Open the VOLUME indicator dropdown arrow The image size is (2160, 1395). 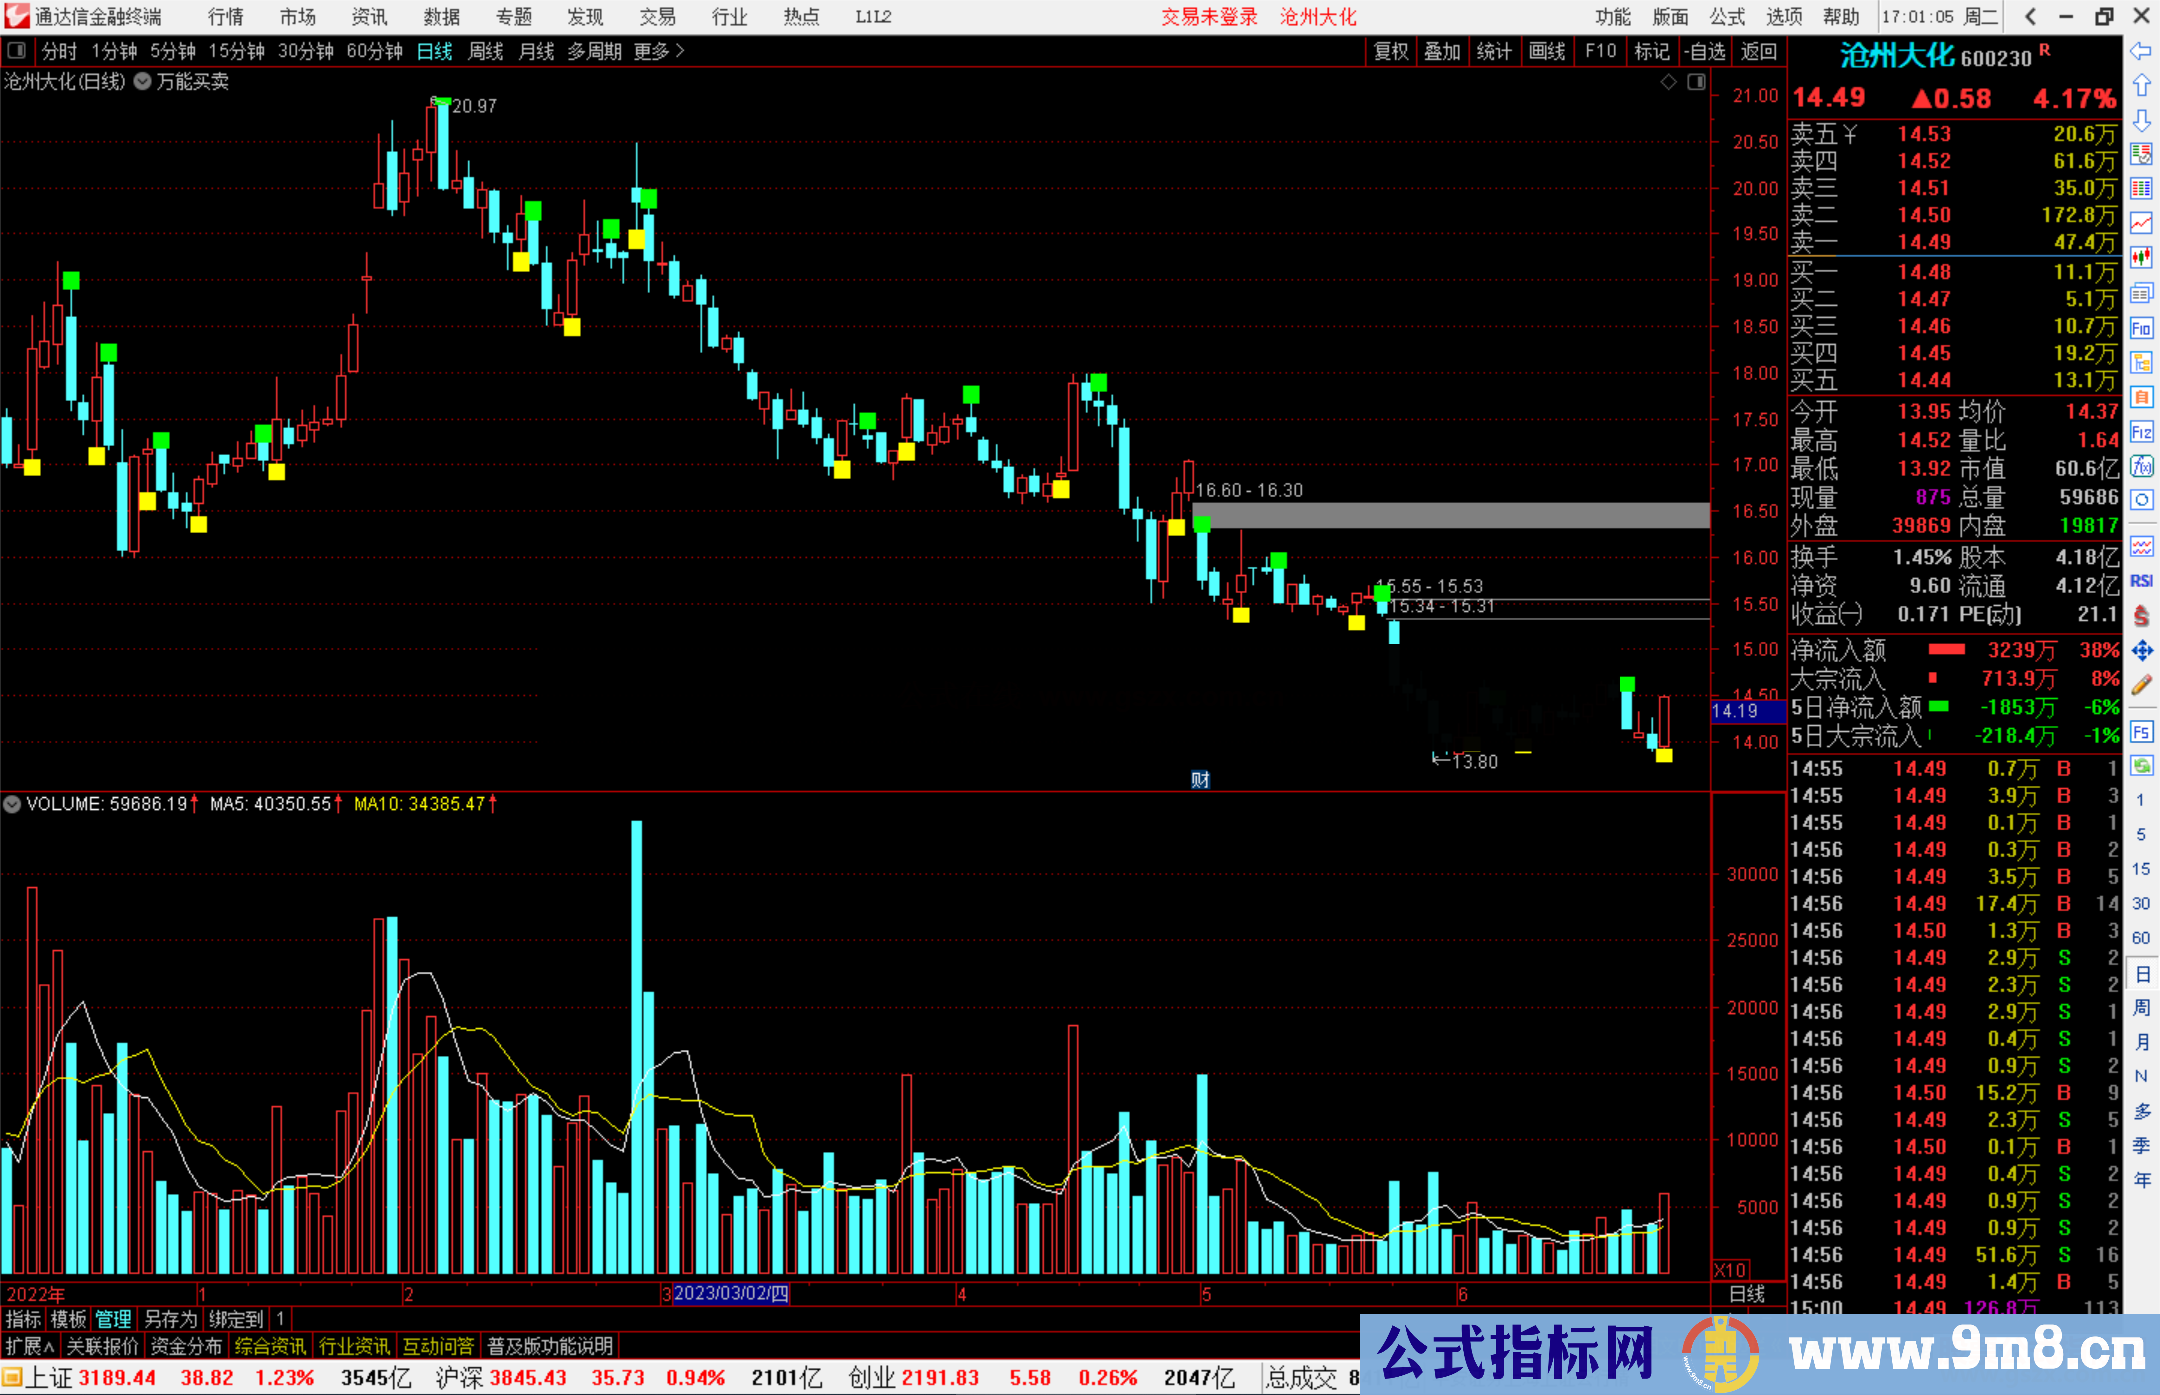[x=12, y=804]
